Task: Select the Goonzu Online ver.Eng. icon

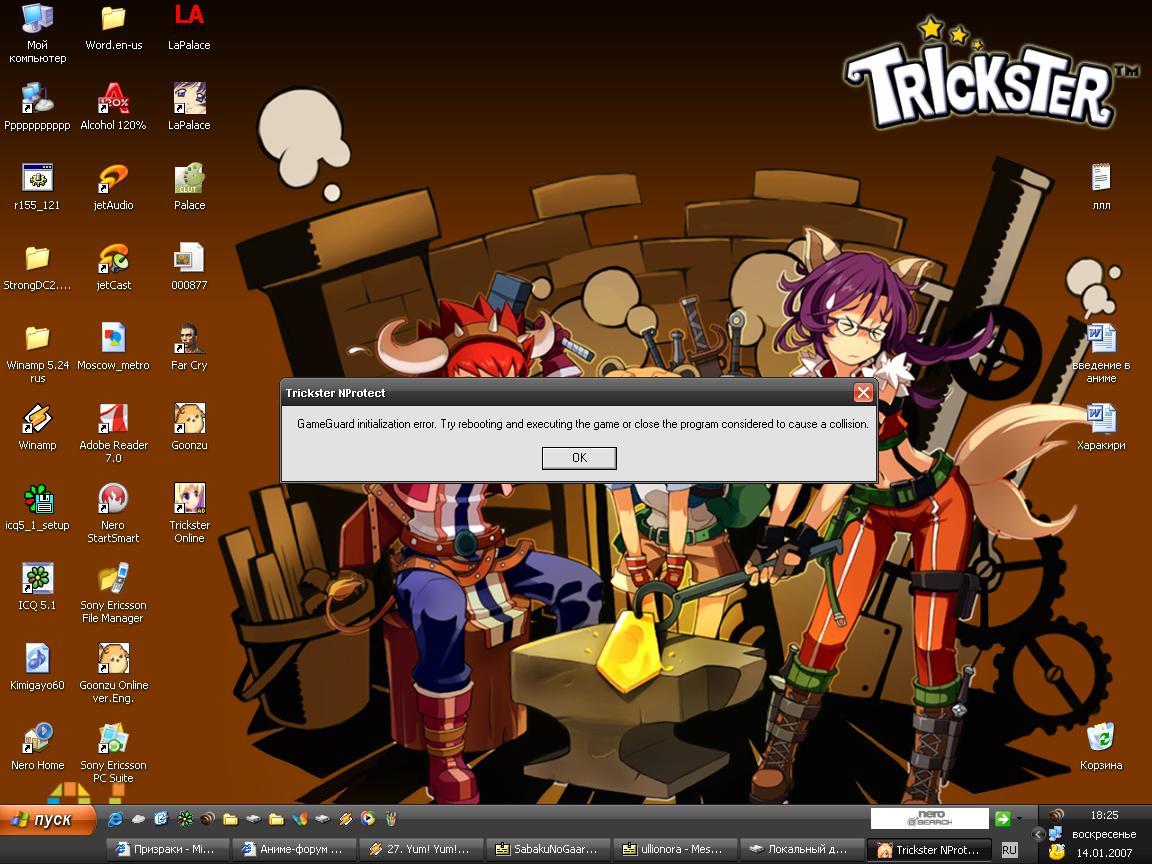Action: (x=113, y=674)
